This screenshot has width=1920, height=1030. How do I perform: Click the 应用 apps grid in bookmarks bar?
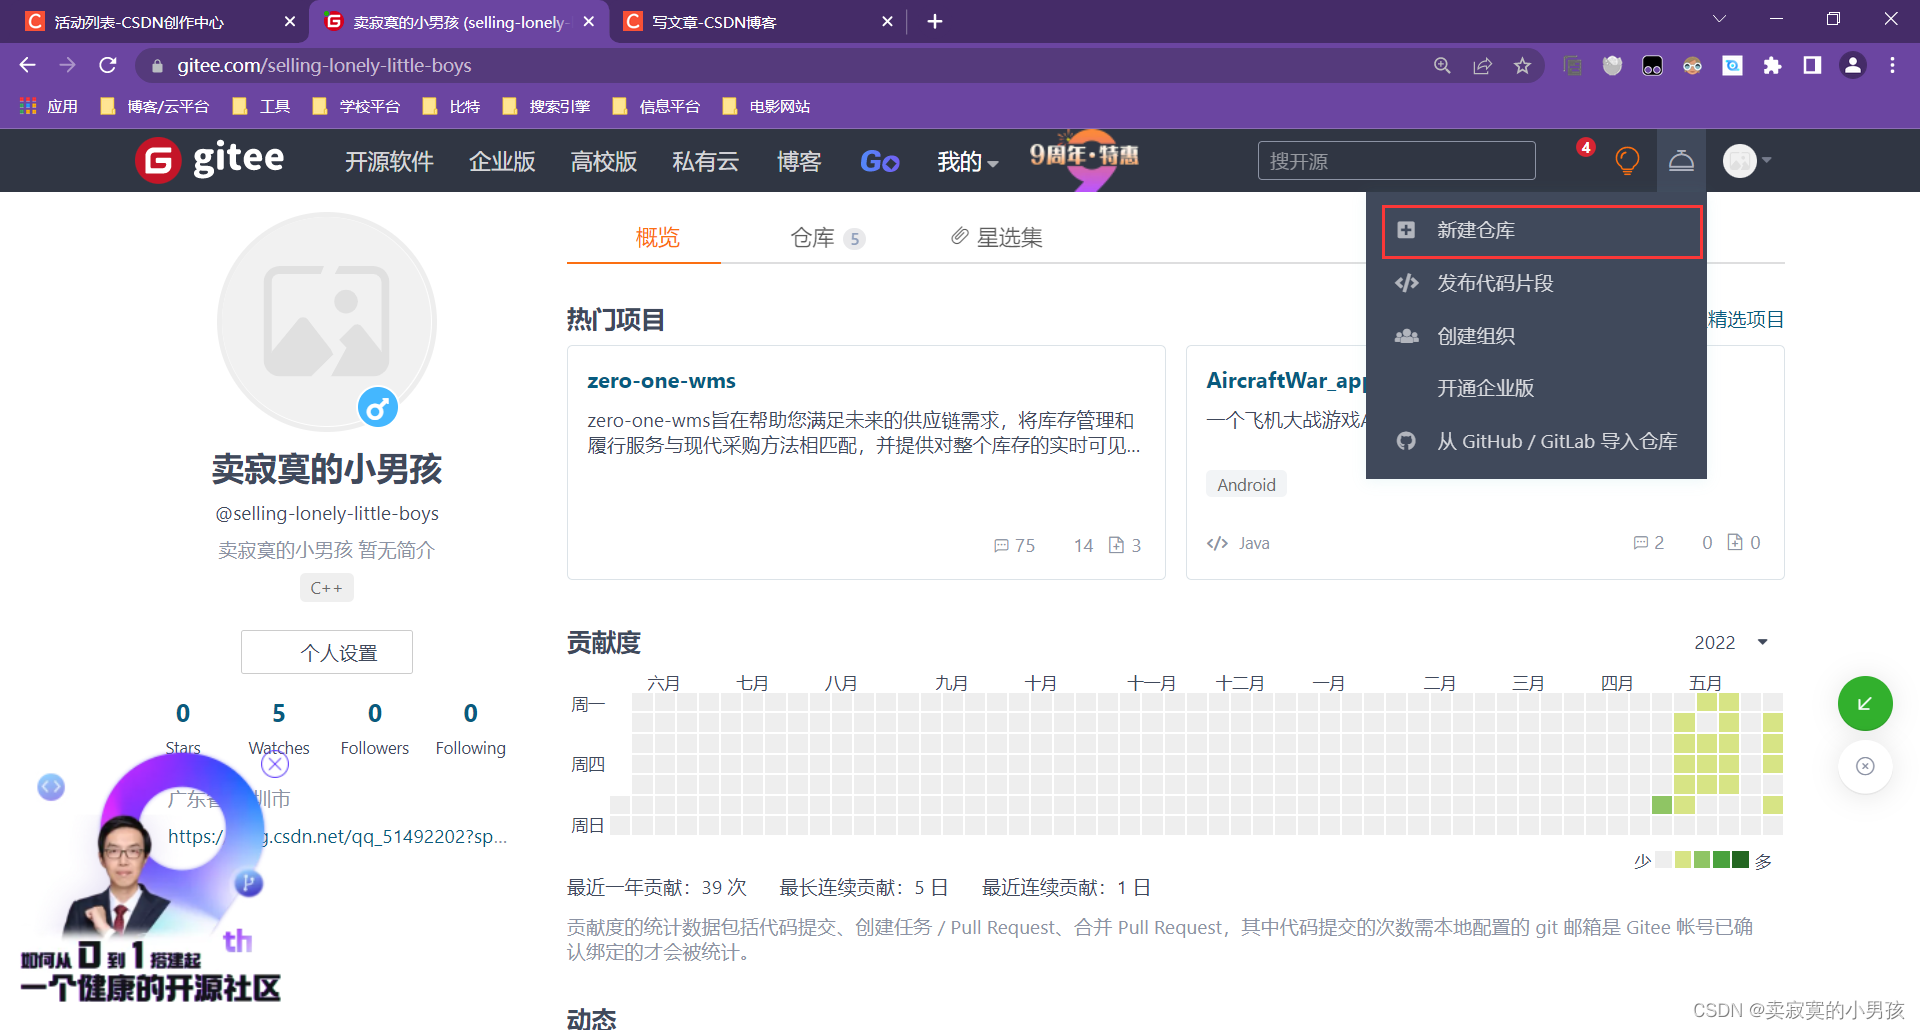pos(48,106)
